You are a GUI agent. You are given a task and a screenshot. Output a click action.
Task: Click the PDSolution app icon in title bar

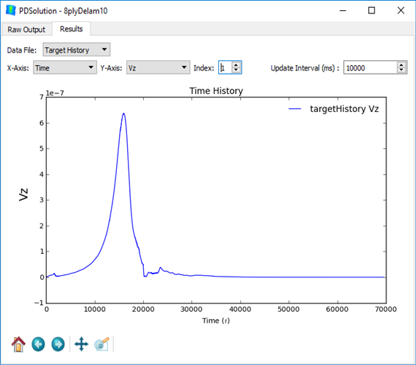[11, 10]
